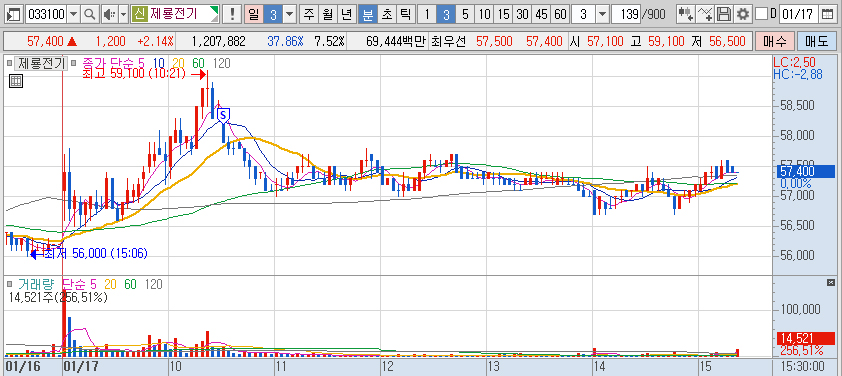Click the 14,521주(256.51%) volume readout
Screen dimensions: 842x376
pos(59,297)
